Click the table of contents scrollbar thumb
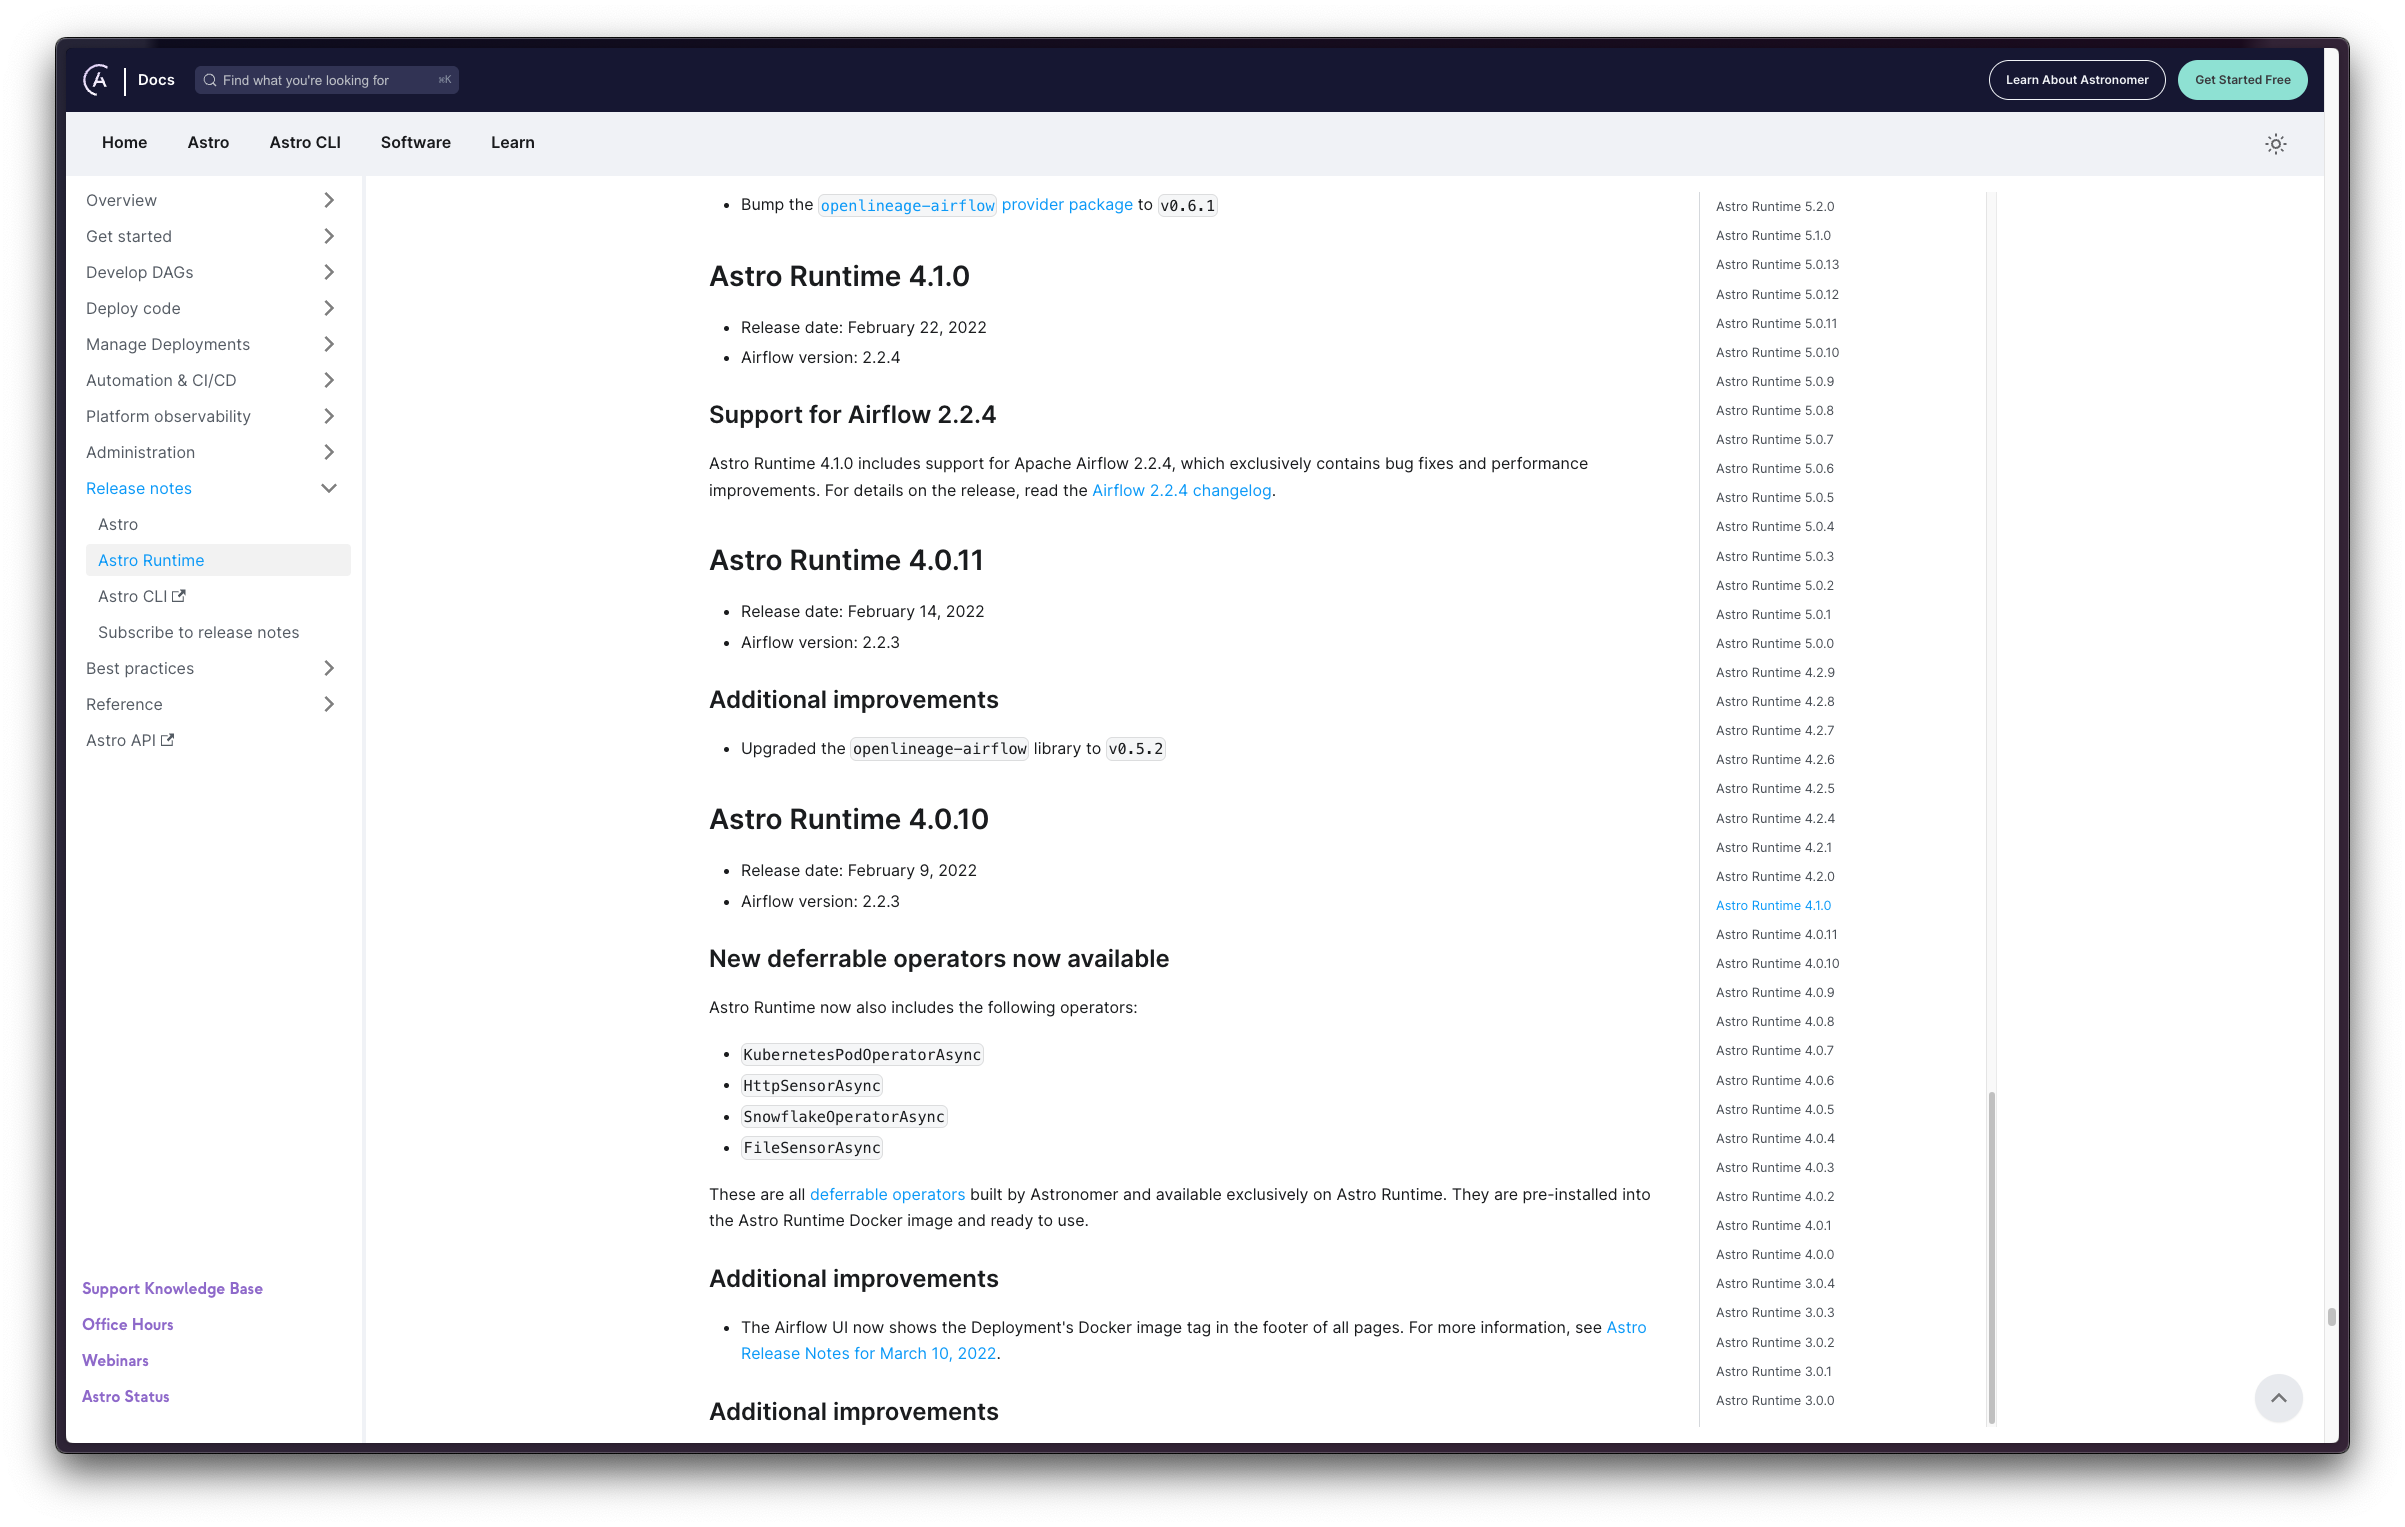 tap(1992, 1256)
